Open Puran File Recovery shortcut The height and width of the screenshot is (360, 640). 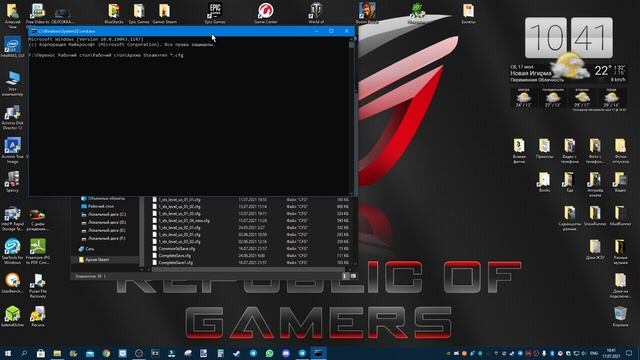38,286
